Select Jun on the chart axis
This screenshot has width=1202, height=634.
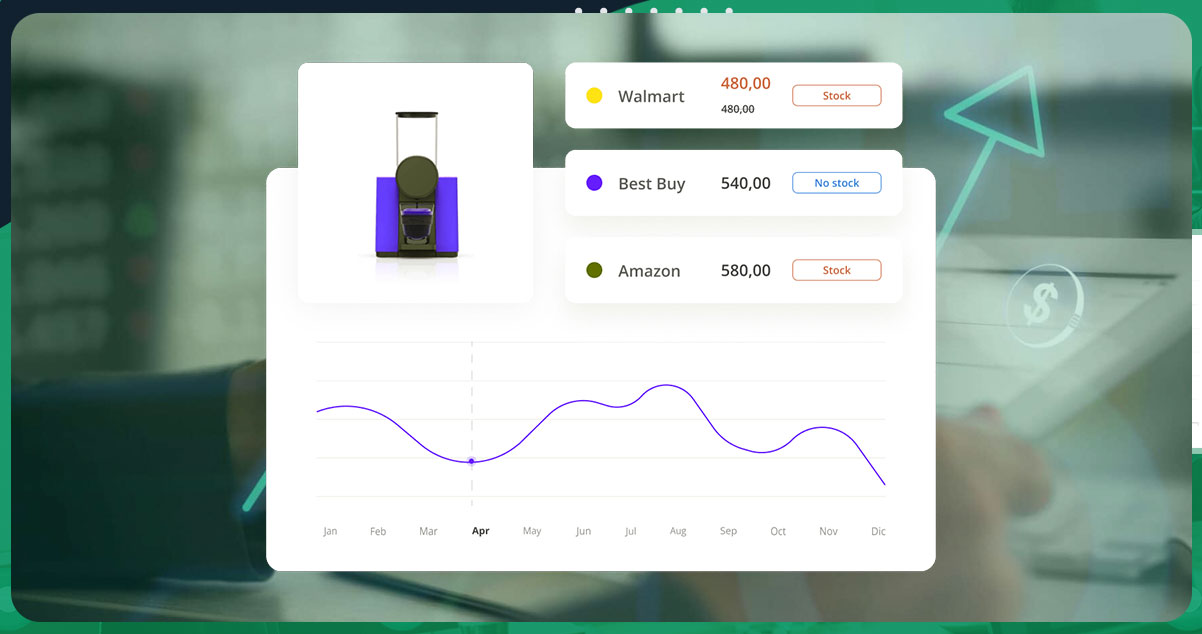(583, 531)
